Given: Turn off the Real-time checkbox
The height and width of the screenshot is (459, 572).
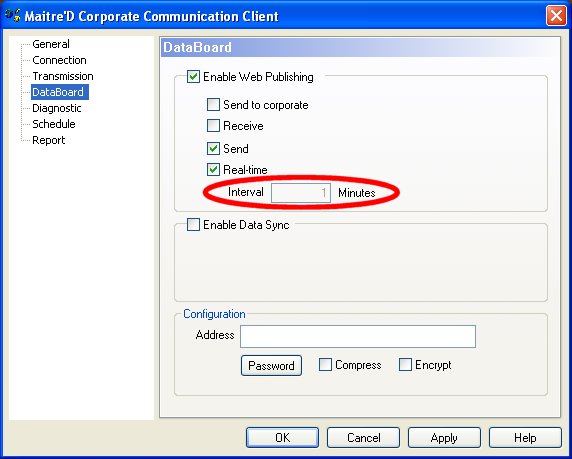Looking at the screenshot, I should 213,169.
